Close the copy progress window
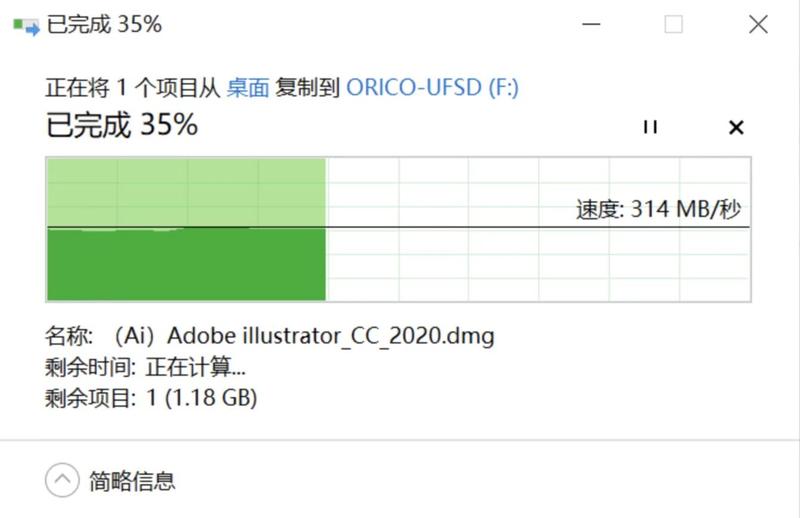The height and width of the screenshot is (518, 800). click(x=758, y=24)
